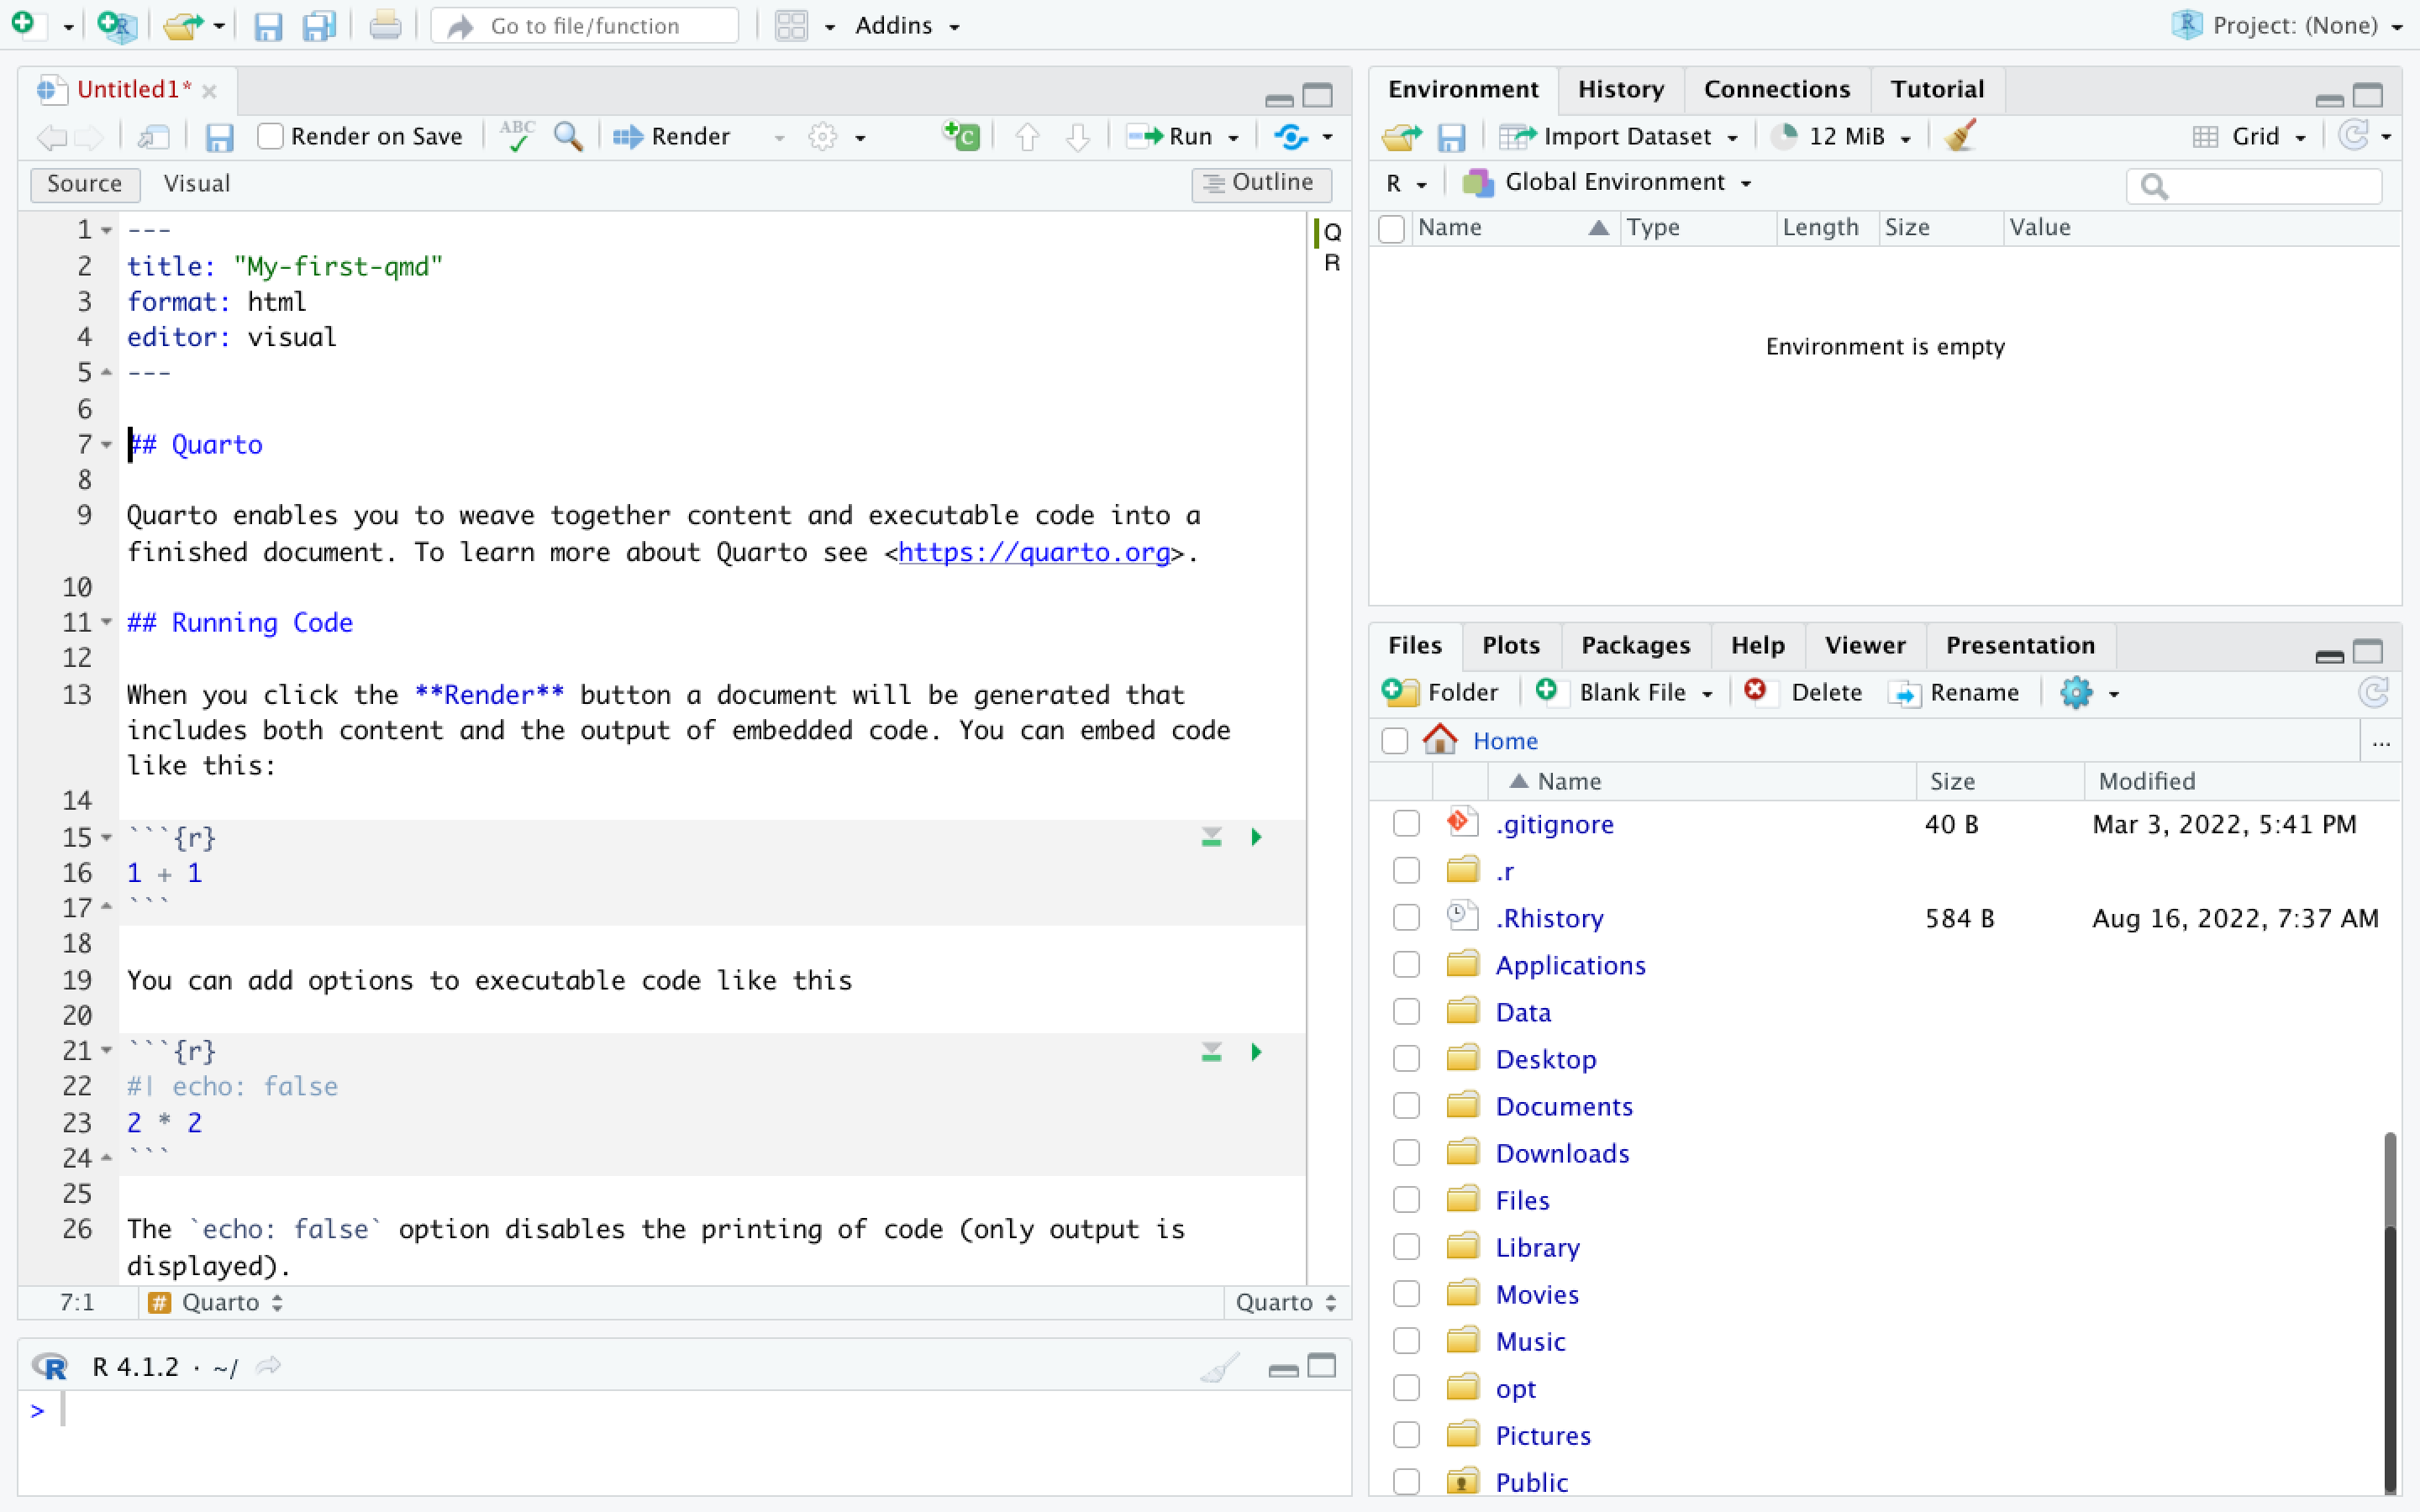Check the Applications folder checkbox
The width and height of the screenshot is (2420, 1512).
(1406, 965)
